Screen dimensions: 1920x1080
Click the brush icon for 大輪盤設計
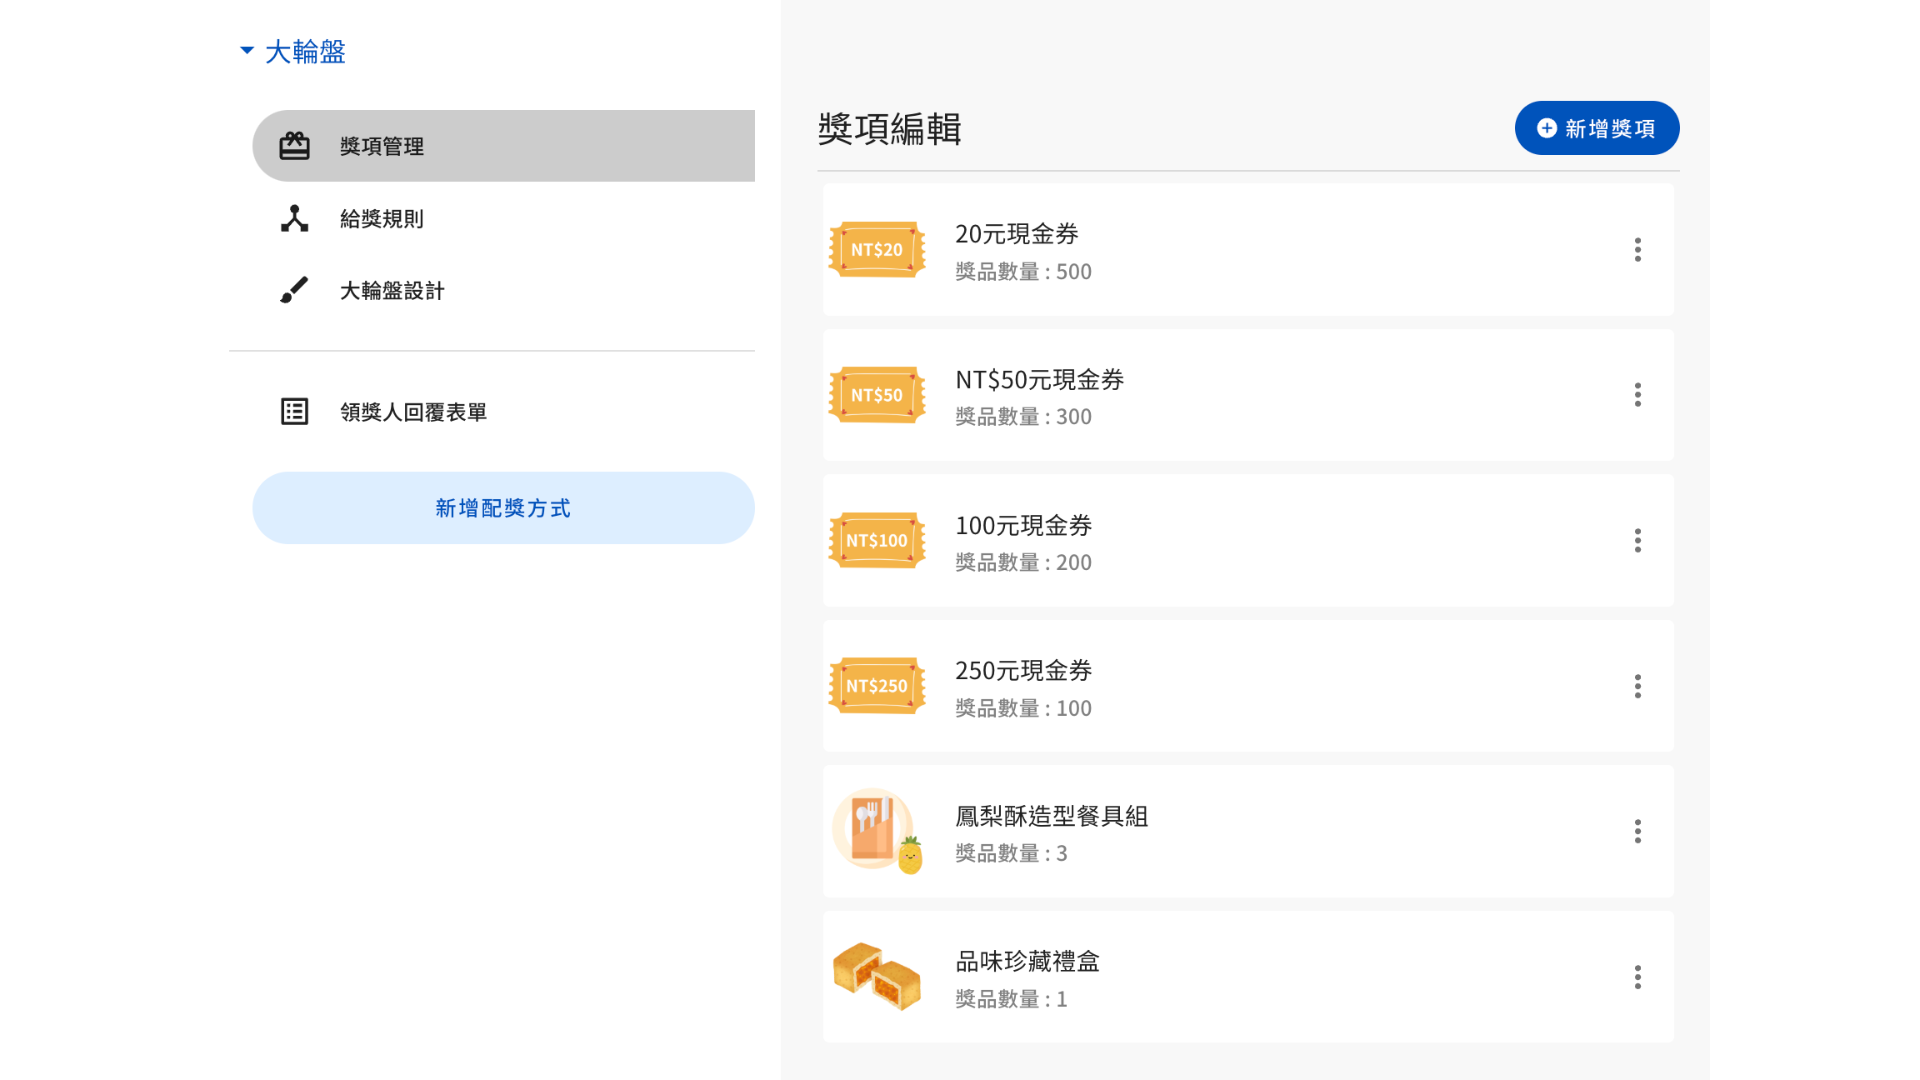pos(294,291)
